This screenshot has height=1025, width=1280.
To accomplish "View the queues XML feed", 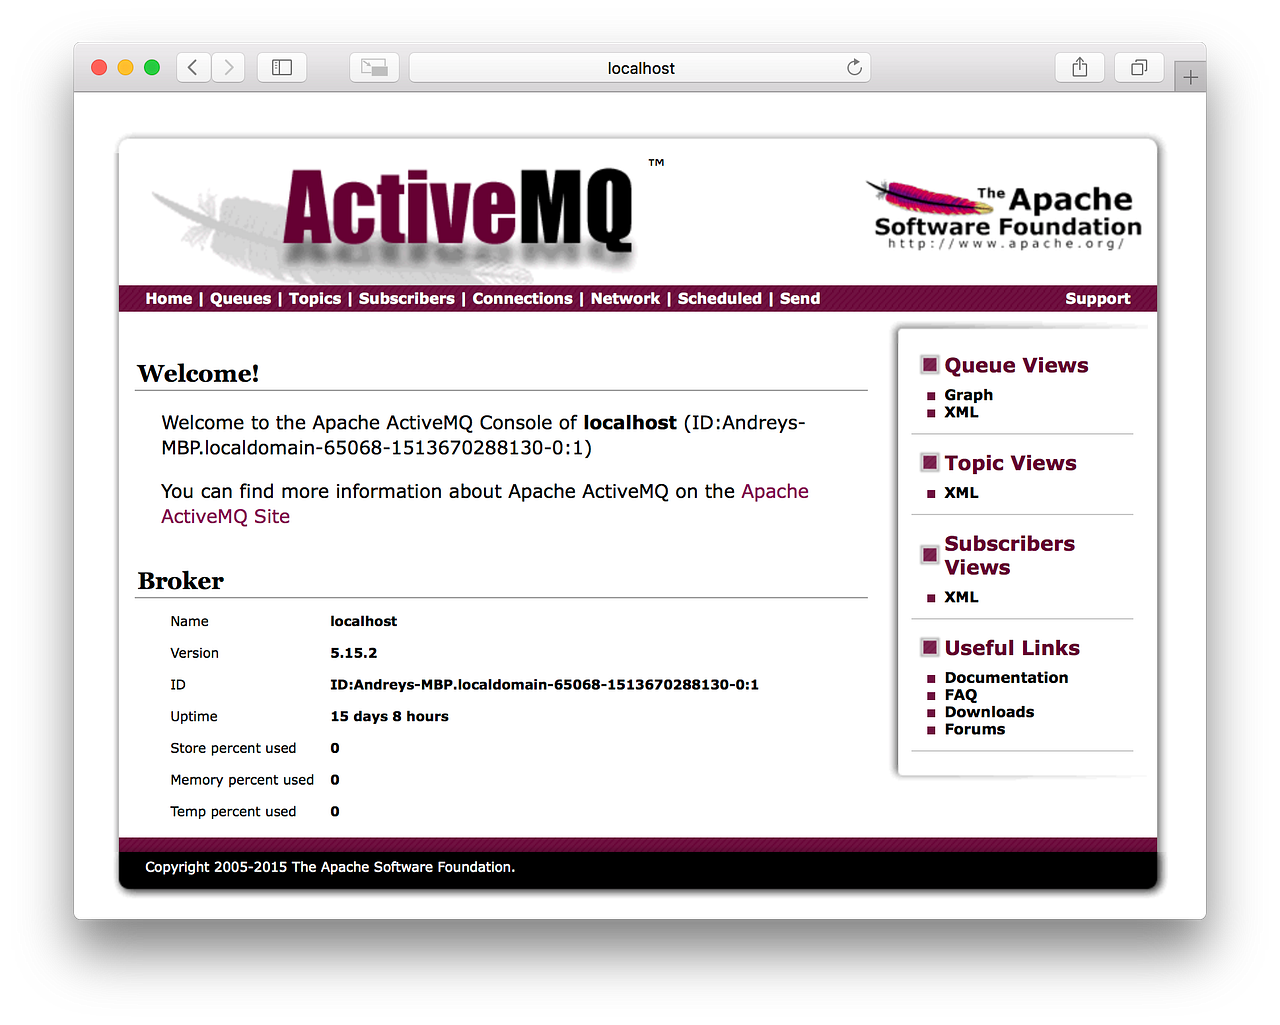I will [961, 412].
